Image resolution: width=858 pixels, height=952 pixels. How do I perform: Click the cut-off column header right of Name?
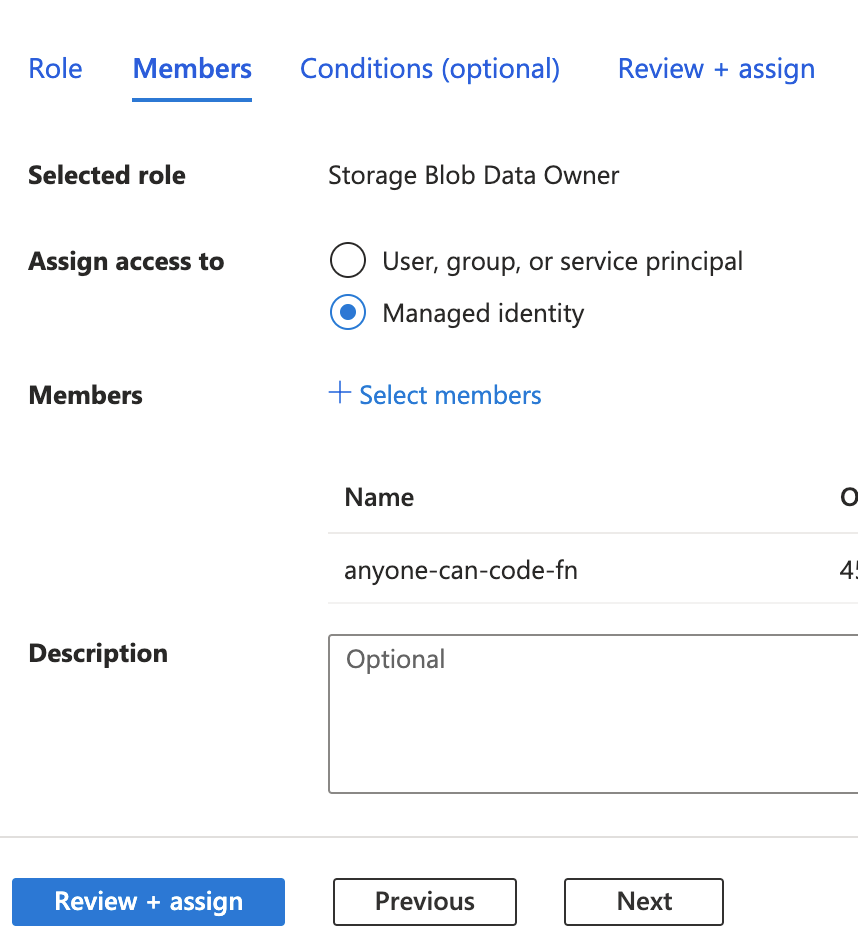[848, 498]
